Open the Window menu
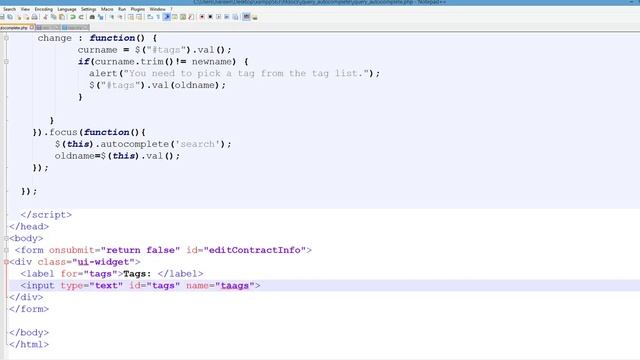 [x=158, y=9]
